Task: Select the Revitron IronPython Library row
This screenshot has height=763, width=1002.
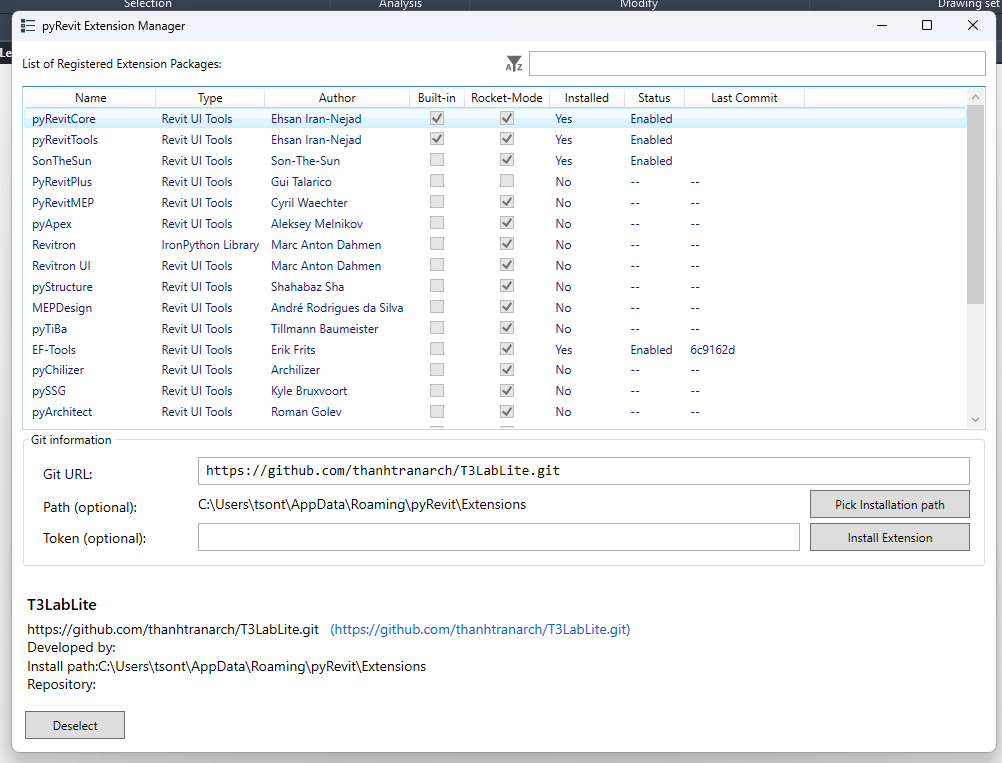Action: [x=495, y=245]
